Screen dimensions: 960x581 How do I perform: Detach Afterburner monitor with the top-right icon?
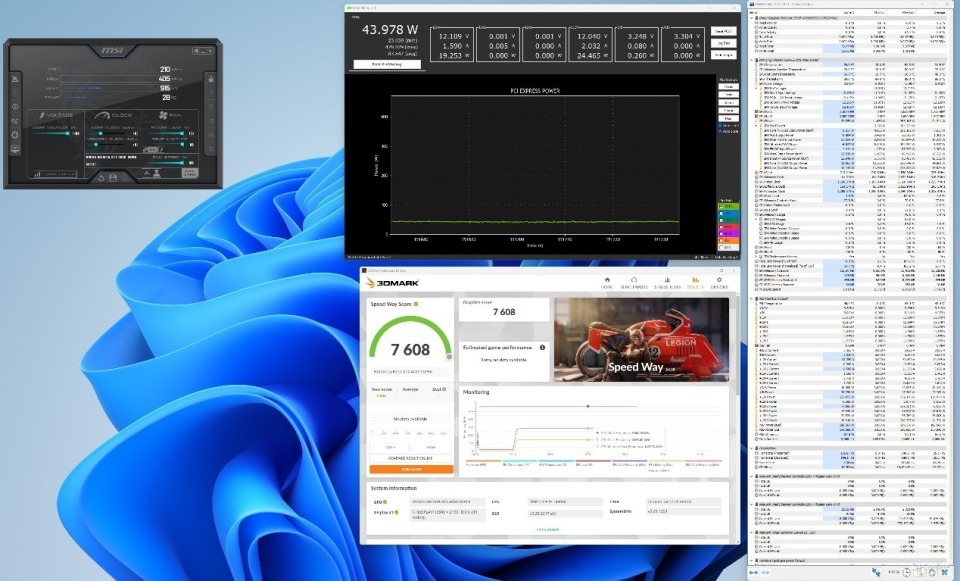tap(196, 51)
